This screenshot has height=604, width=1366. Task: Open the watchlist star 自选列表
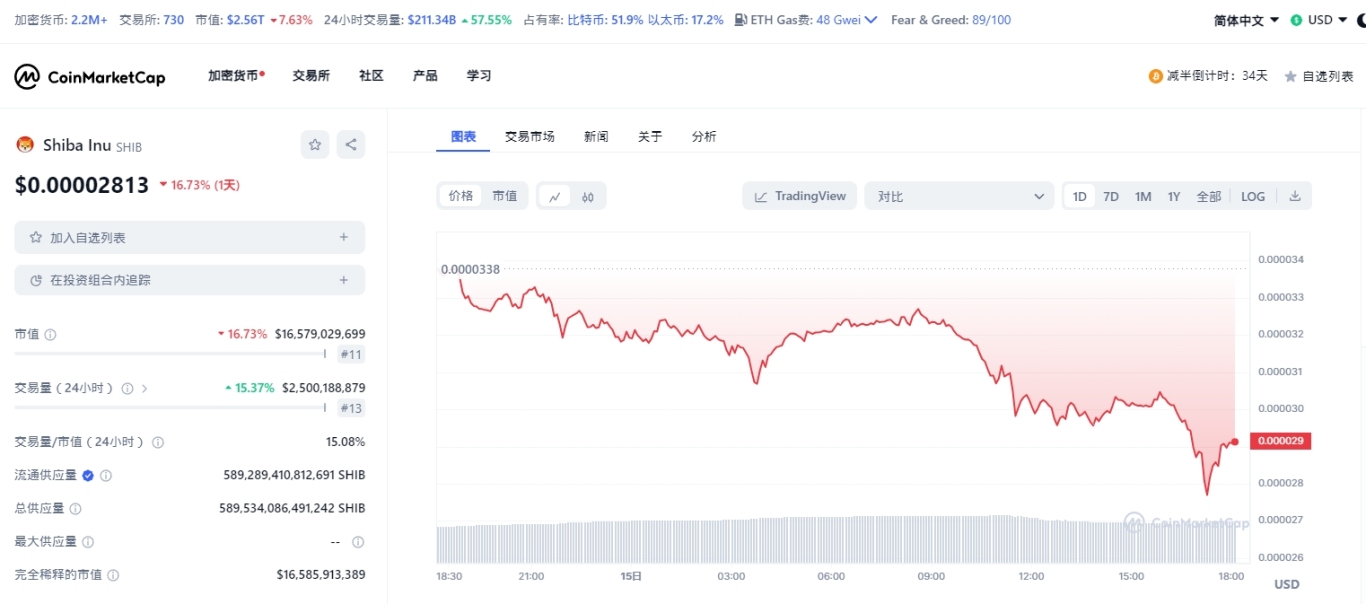[x=1319, y=76]
